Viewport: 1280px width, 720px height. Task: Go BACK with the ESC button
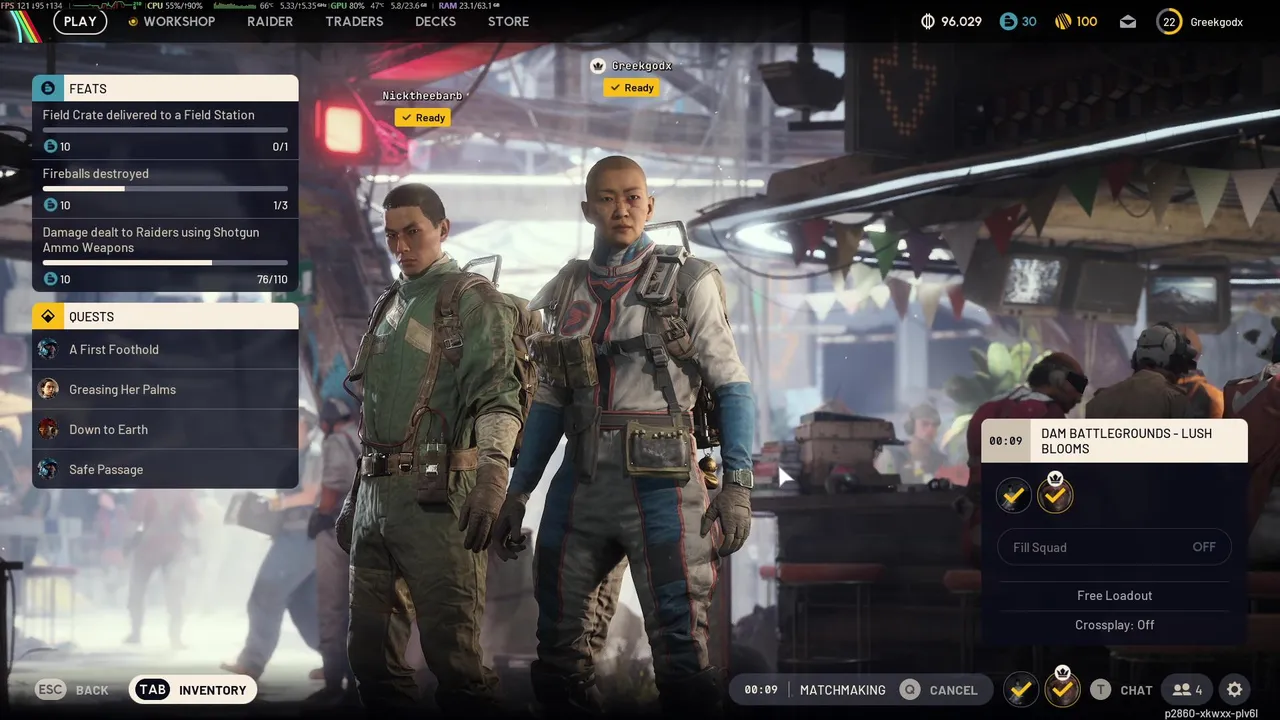[x=72, y=690]
